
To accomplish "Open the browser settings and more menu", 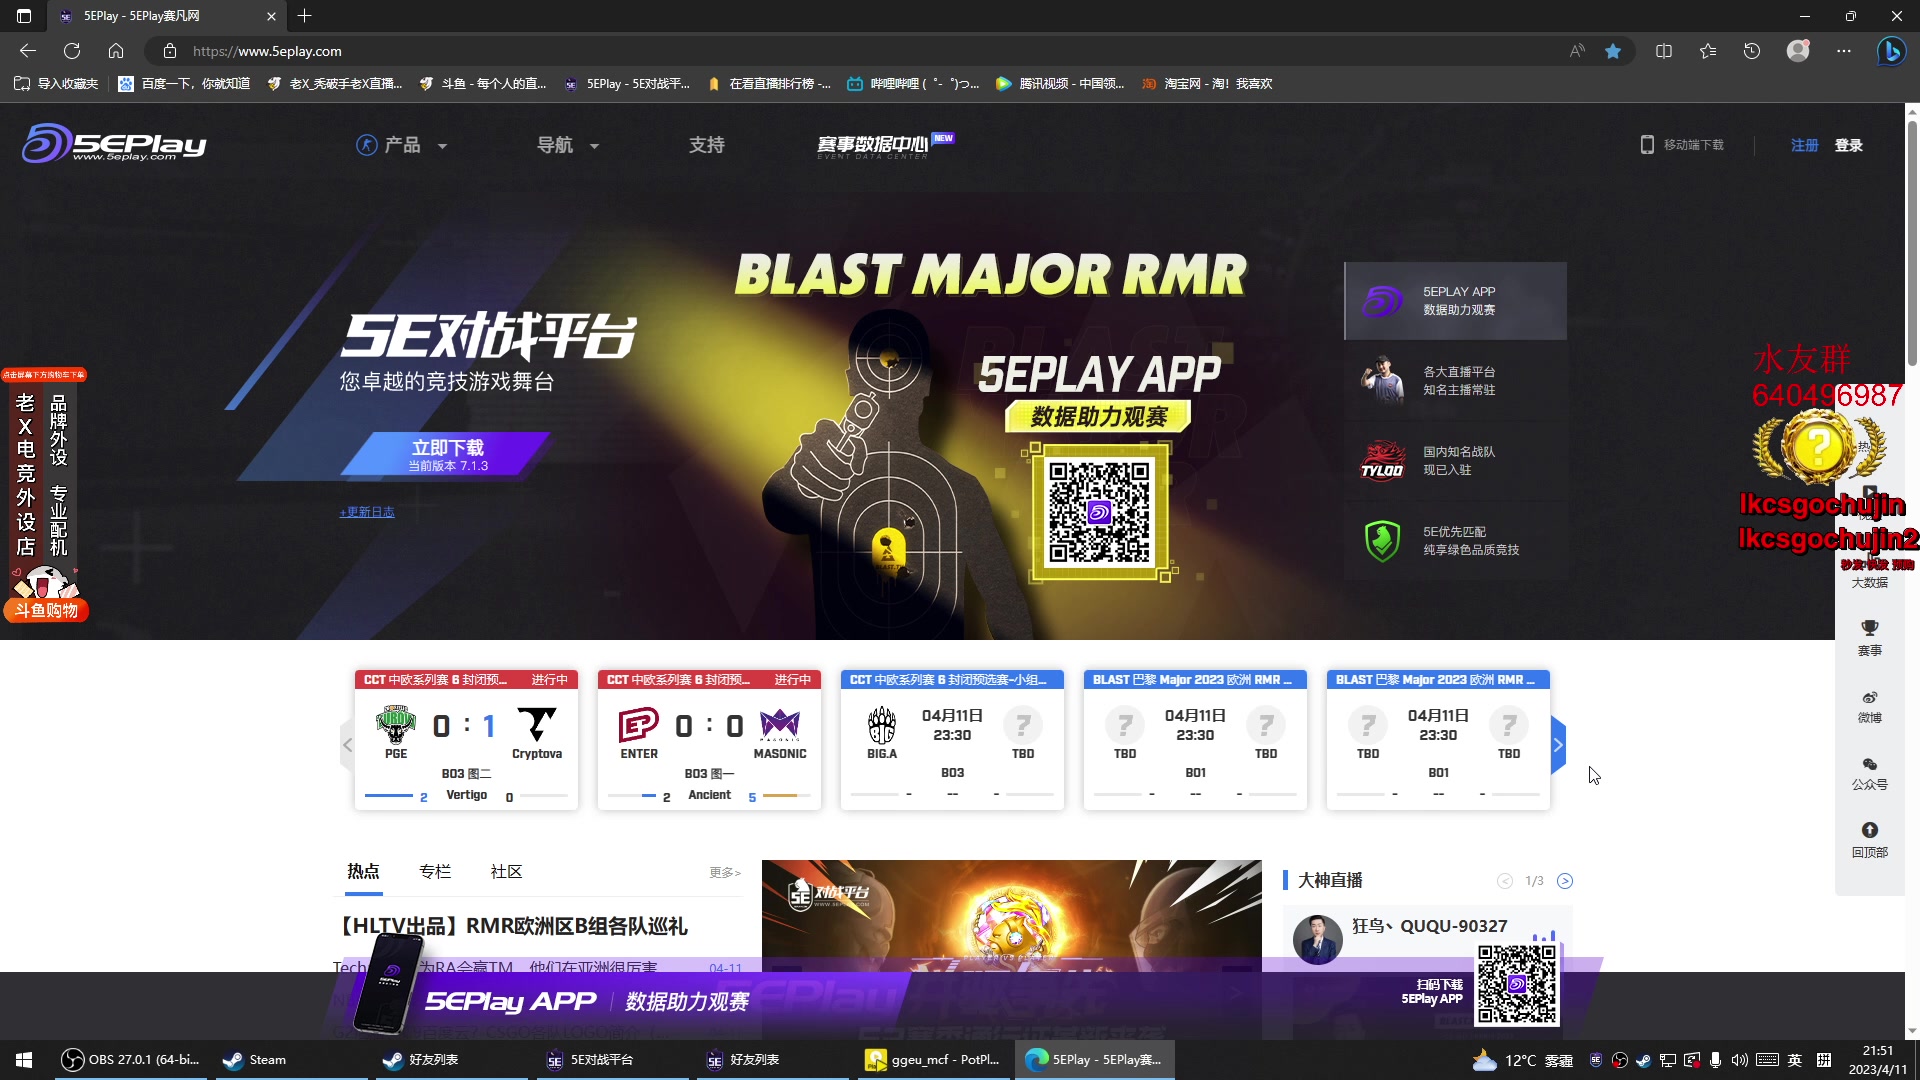I will tap(1844, 51).
